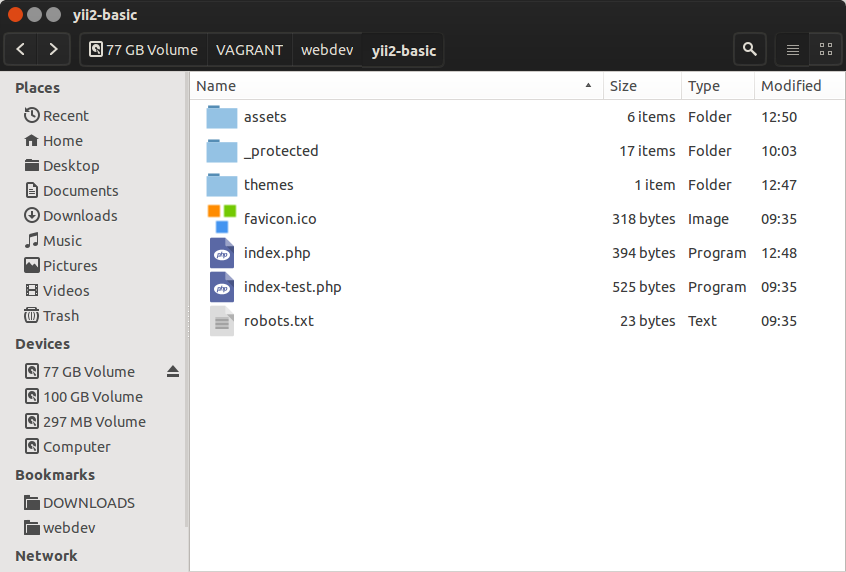
Task: Sort files by Modified column
Action: click(795, 86)
